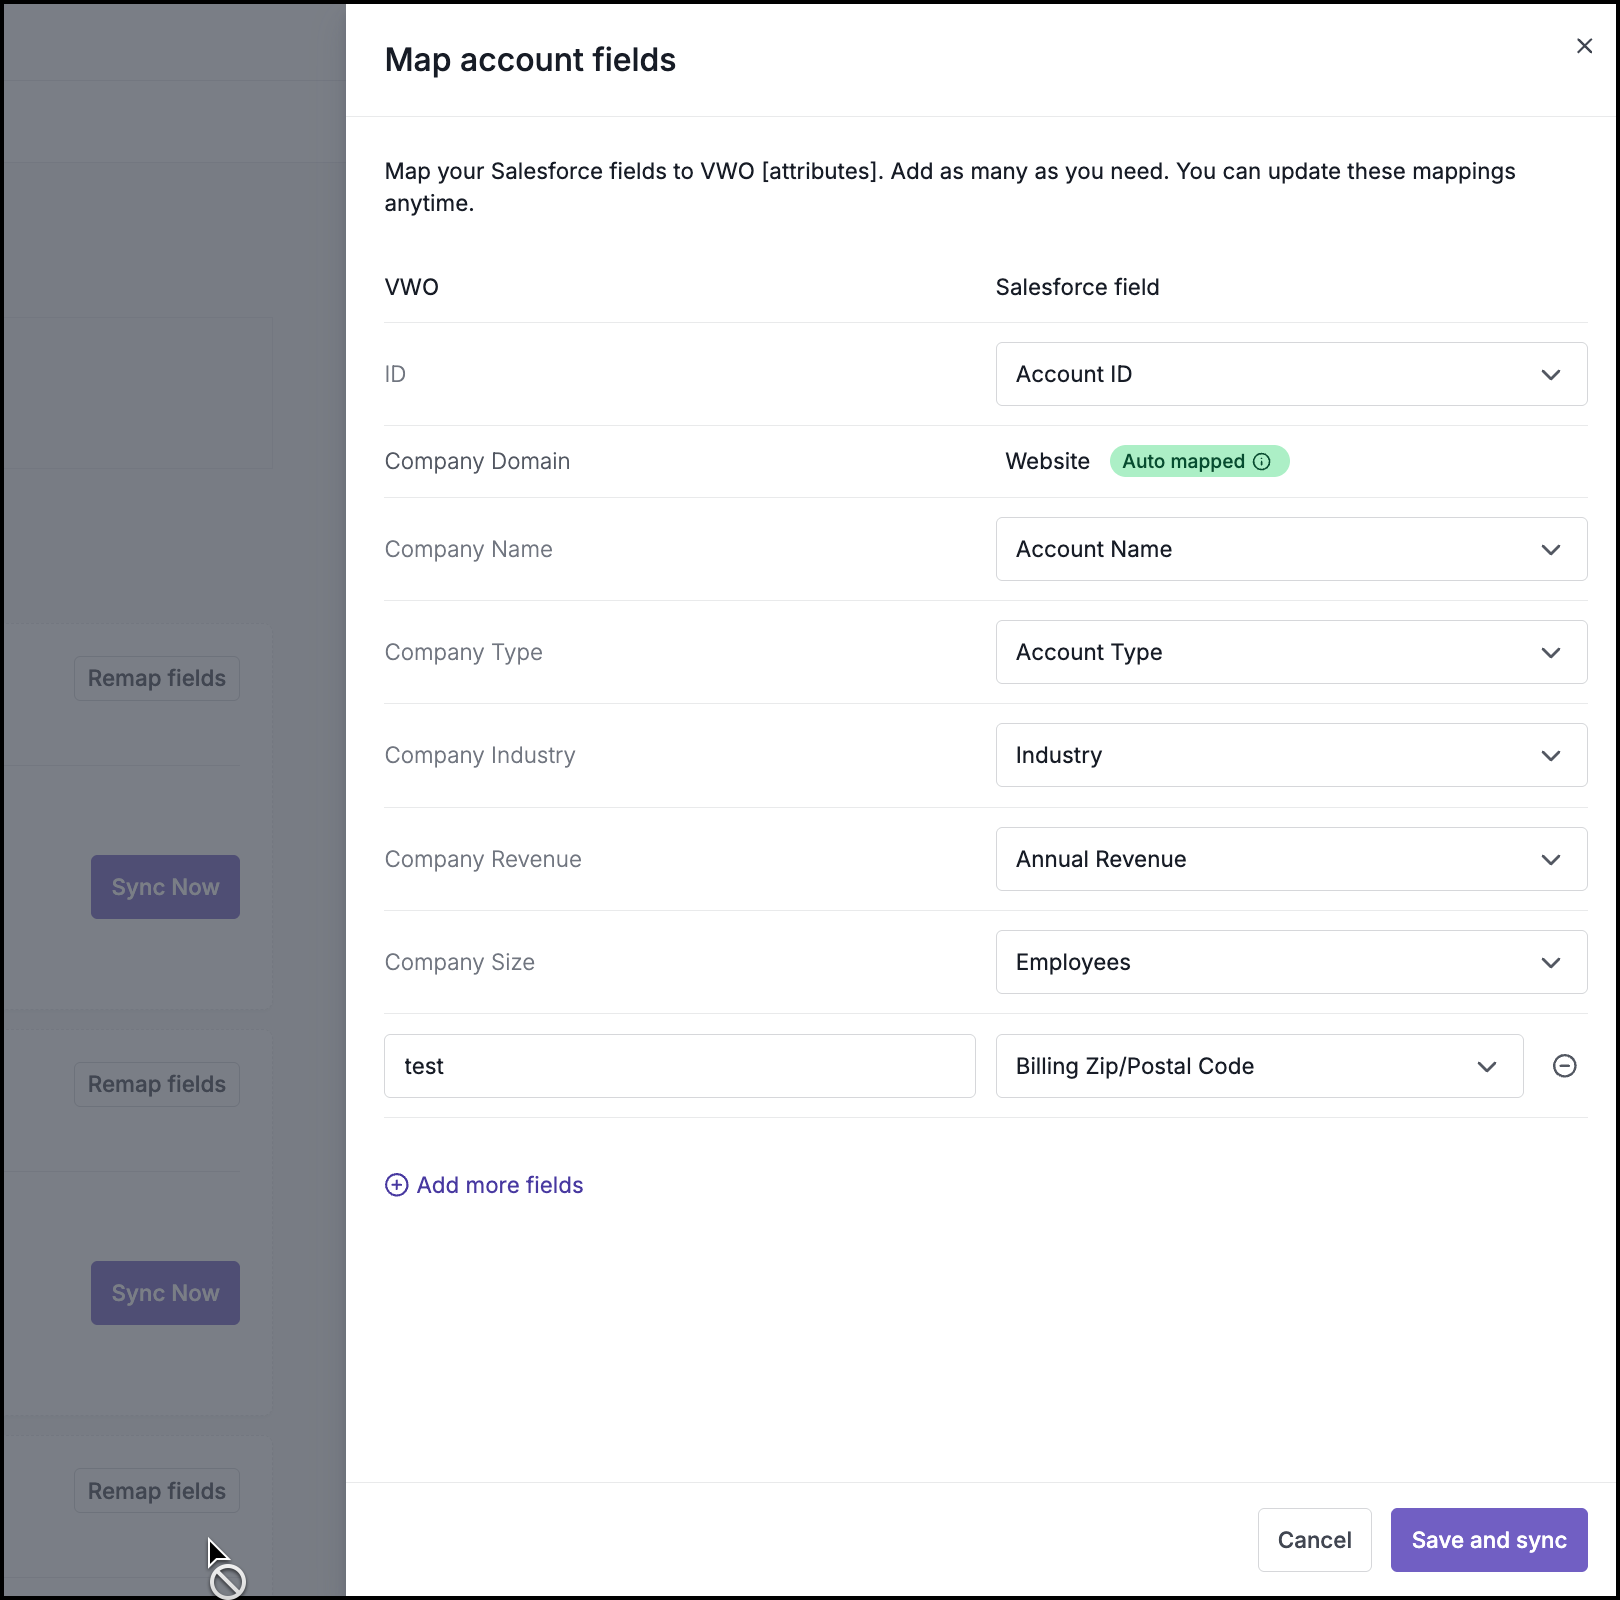Cancel the field mapping
This screenshot has height=1600, width=1620.
(x=1314, y=1540)
